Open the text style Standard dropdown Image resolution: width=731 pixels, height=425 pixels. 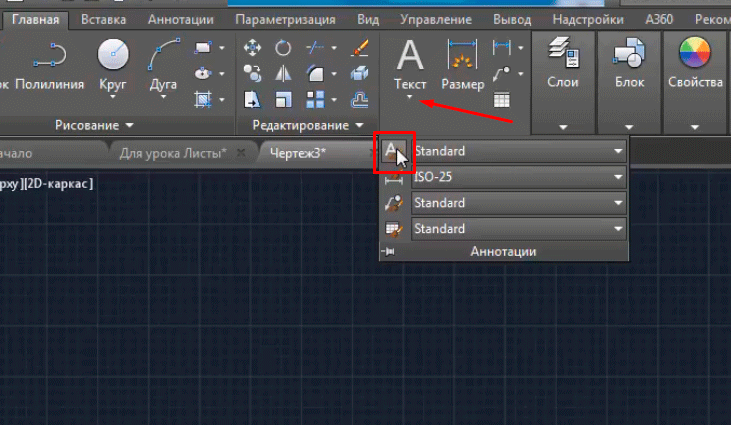pos(519,152)
